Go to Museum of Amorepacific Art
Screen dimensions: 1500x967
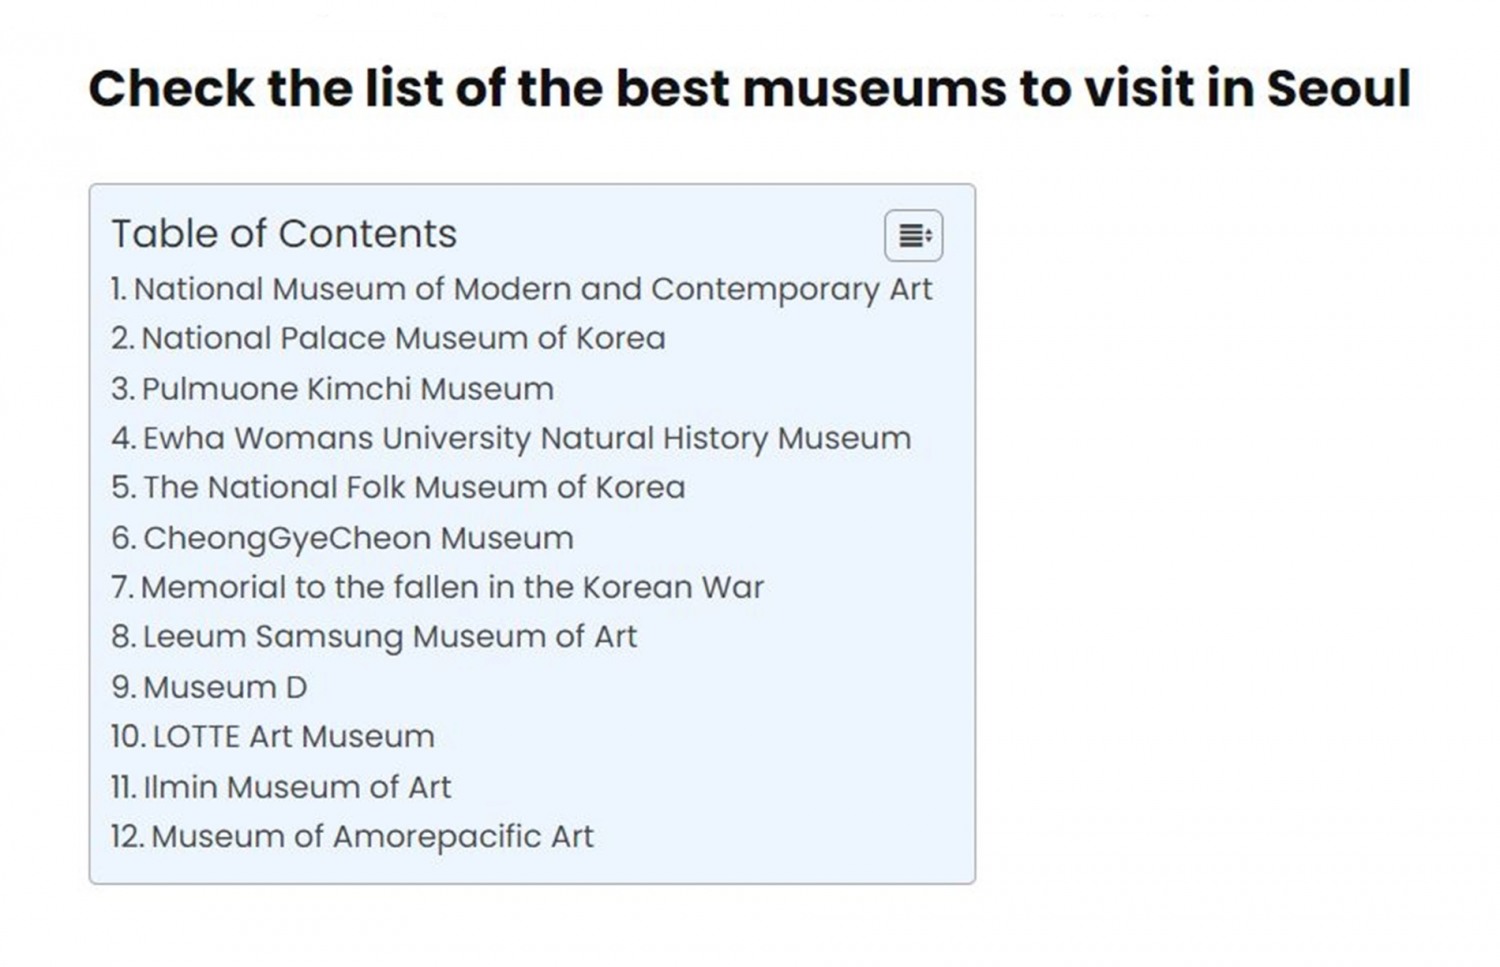372,836
